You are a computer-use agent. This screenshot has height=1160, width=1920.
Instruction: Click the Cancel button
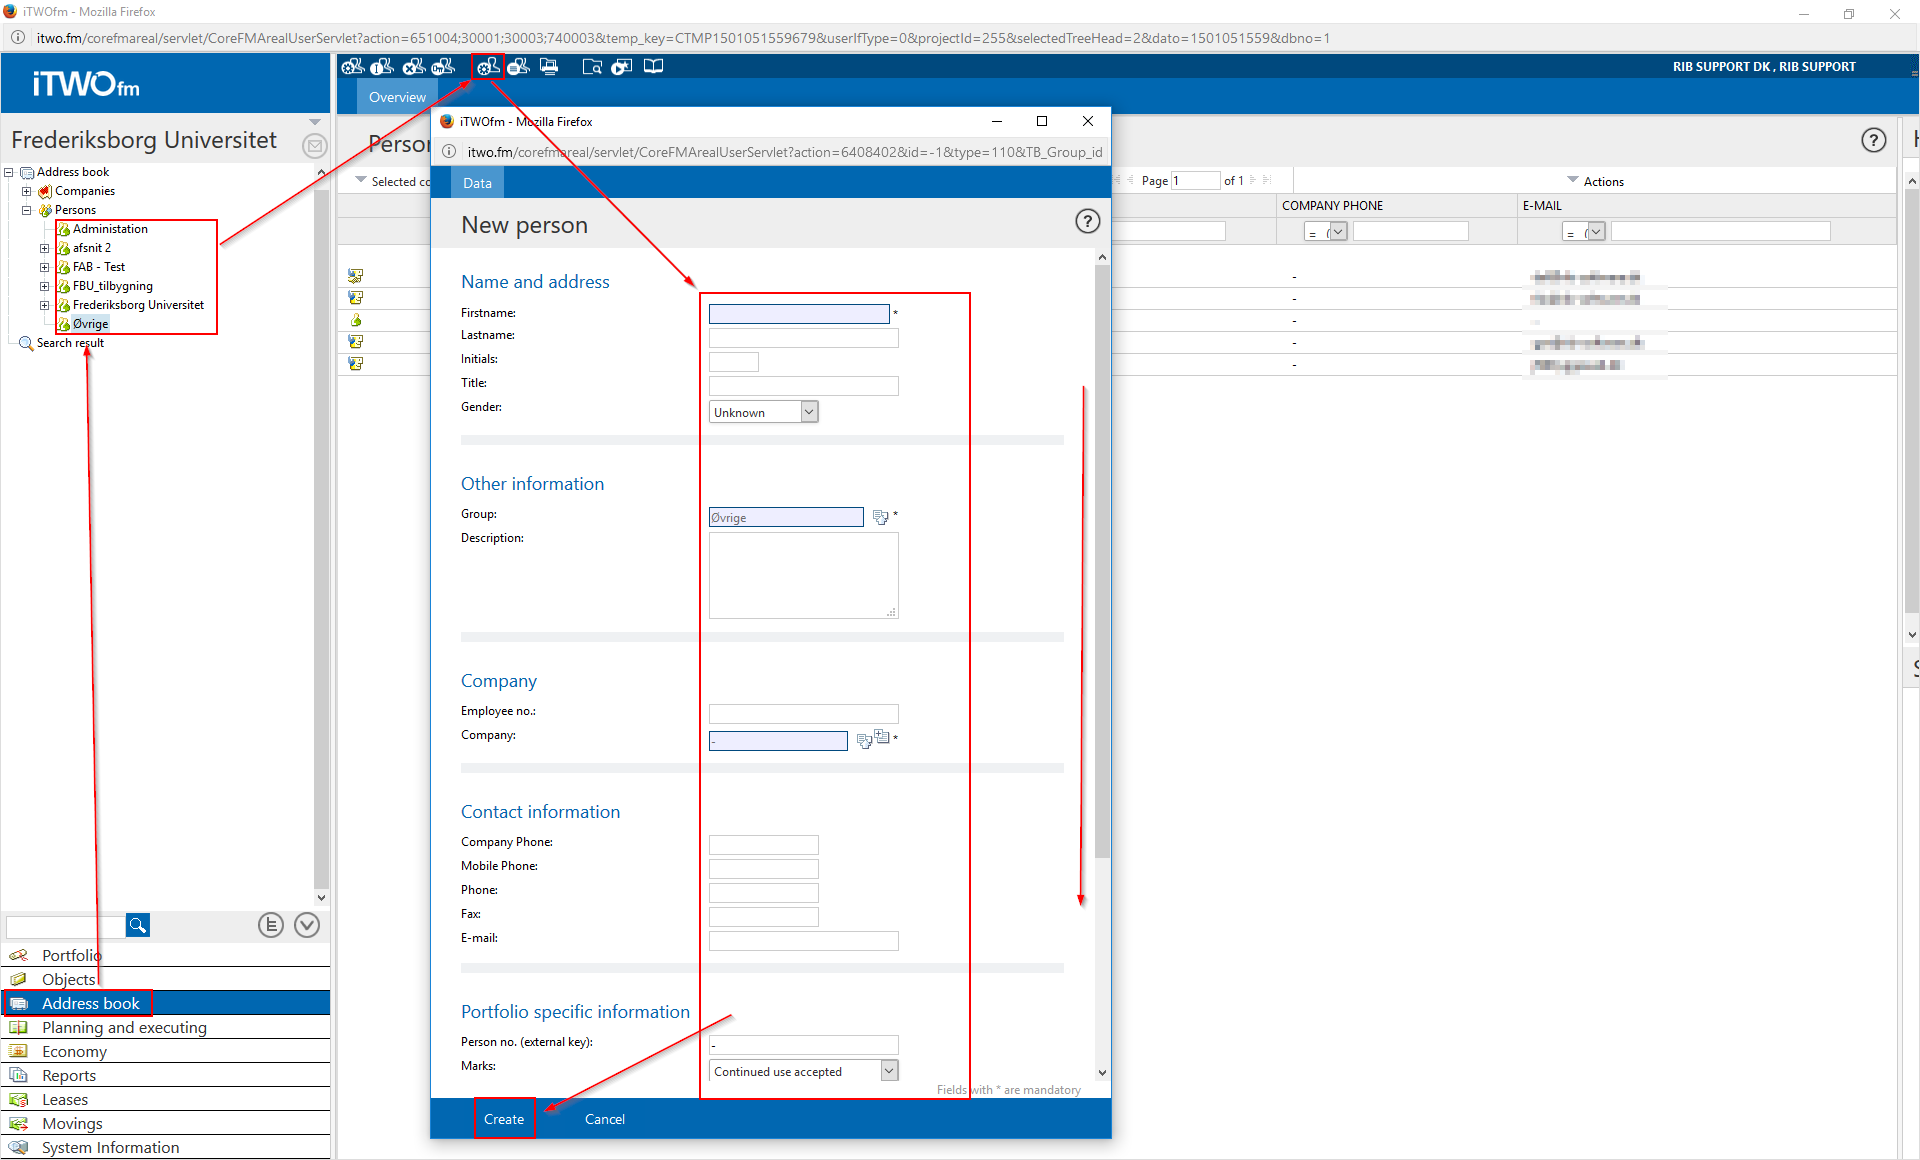pos(604,1119)
